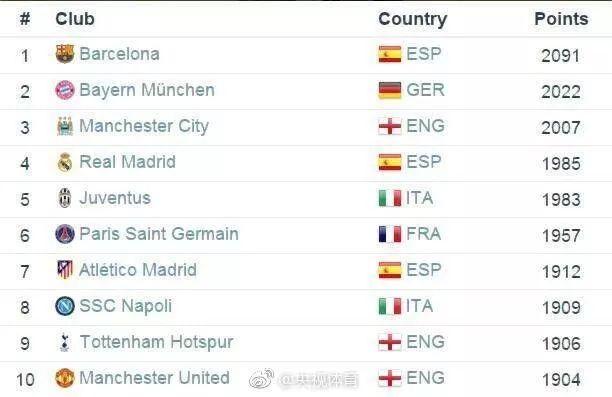Sort table by Club column header
This screenshot has height=397, width=612.
(x=75, y=19)
